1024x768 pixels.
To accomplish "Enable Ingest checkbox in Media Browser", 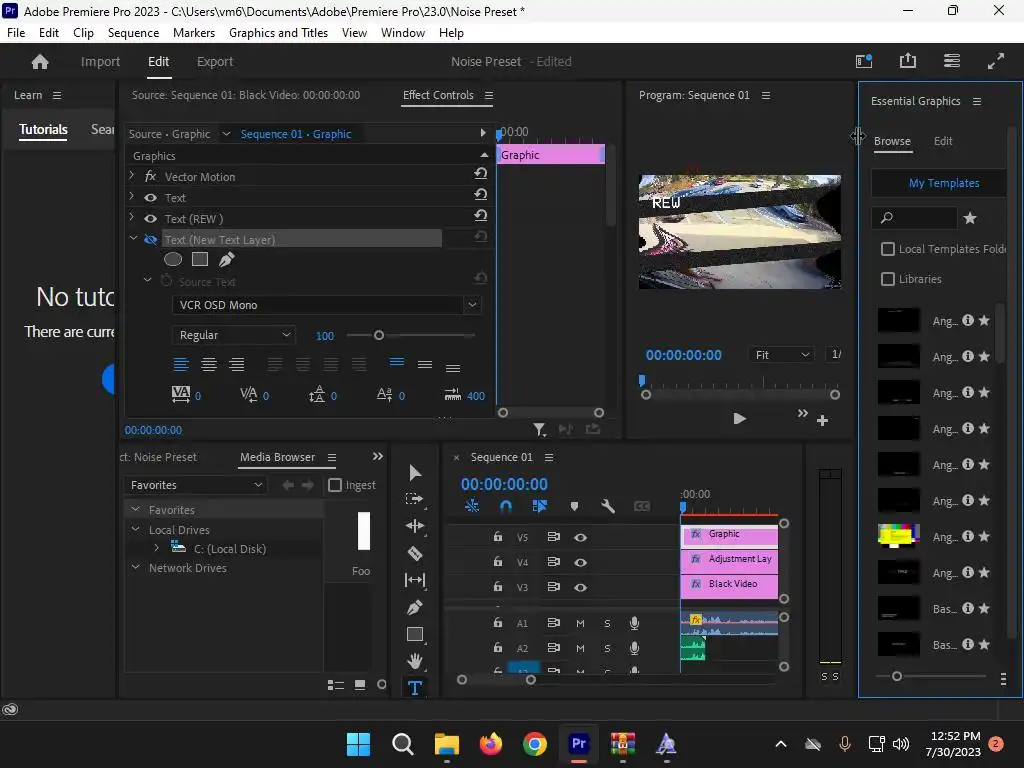I will tap(335, 485).
